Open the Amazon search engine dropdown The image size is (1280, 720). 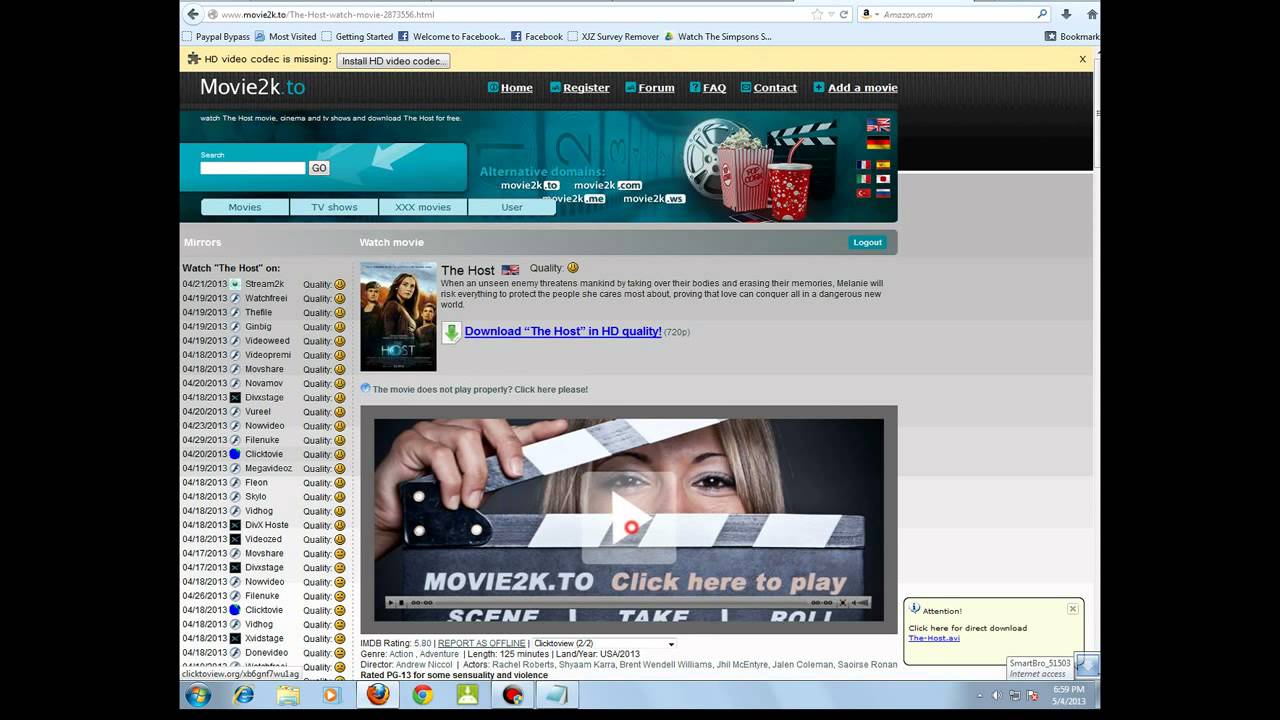pyautogui.click(x=869, y=14)
